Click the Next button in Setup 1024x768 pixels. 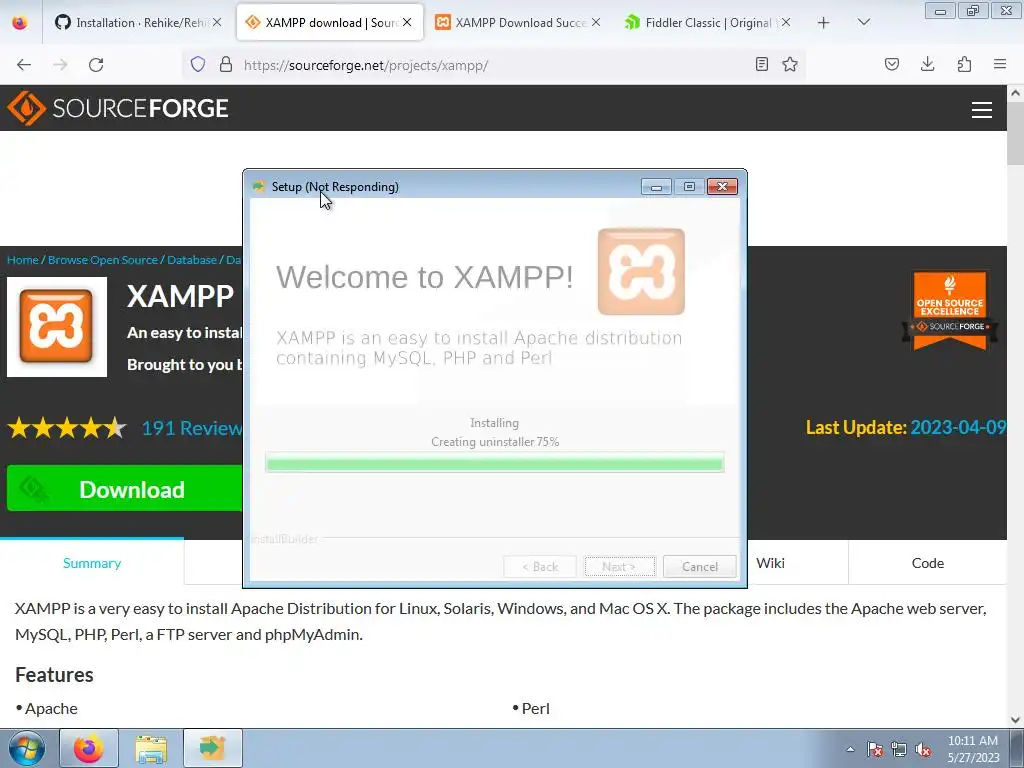[x=619, y=566]
